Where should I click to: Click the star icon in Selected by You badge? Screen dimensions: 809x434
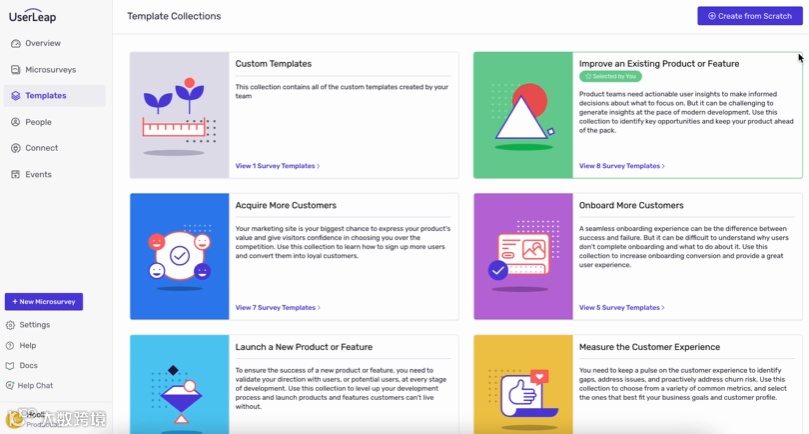click(588, 76)
